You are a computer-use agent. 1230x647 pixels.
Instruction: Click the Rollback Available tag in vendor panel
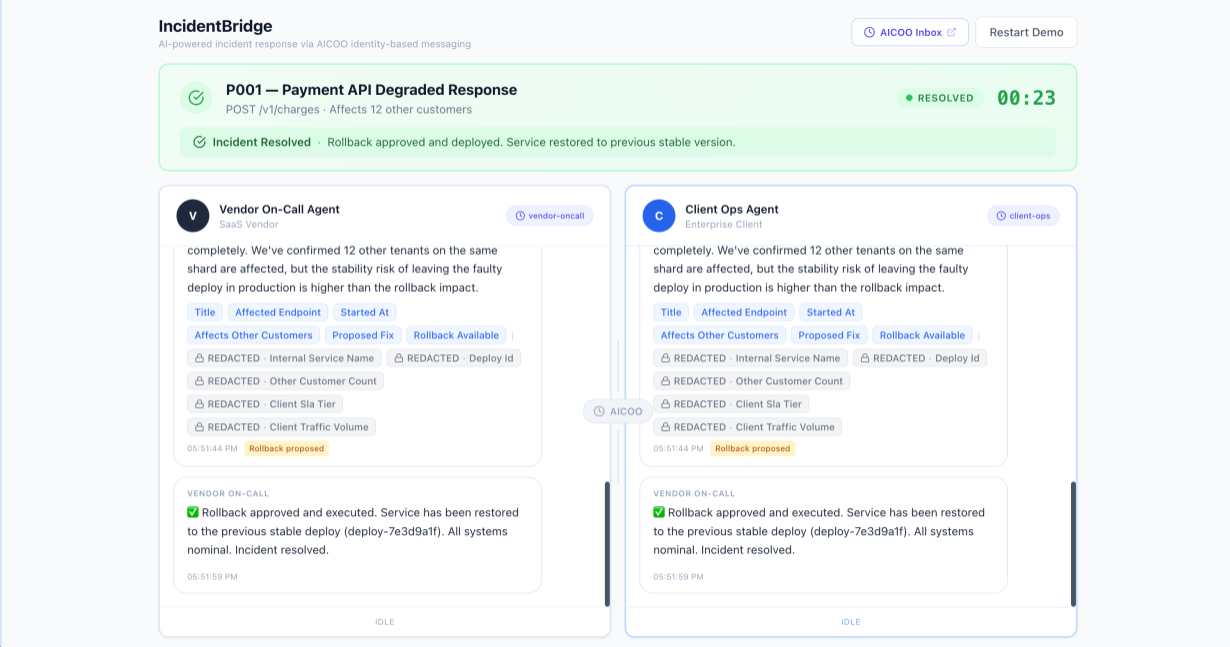click(x=457, y=335)
